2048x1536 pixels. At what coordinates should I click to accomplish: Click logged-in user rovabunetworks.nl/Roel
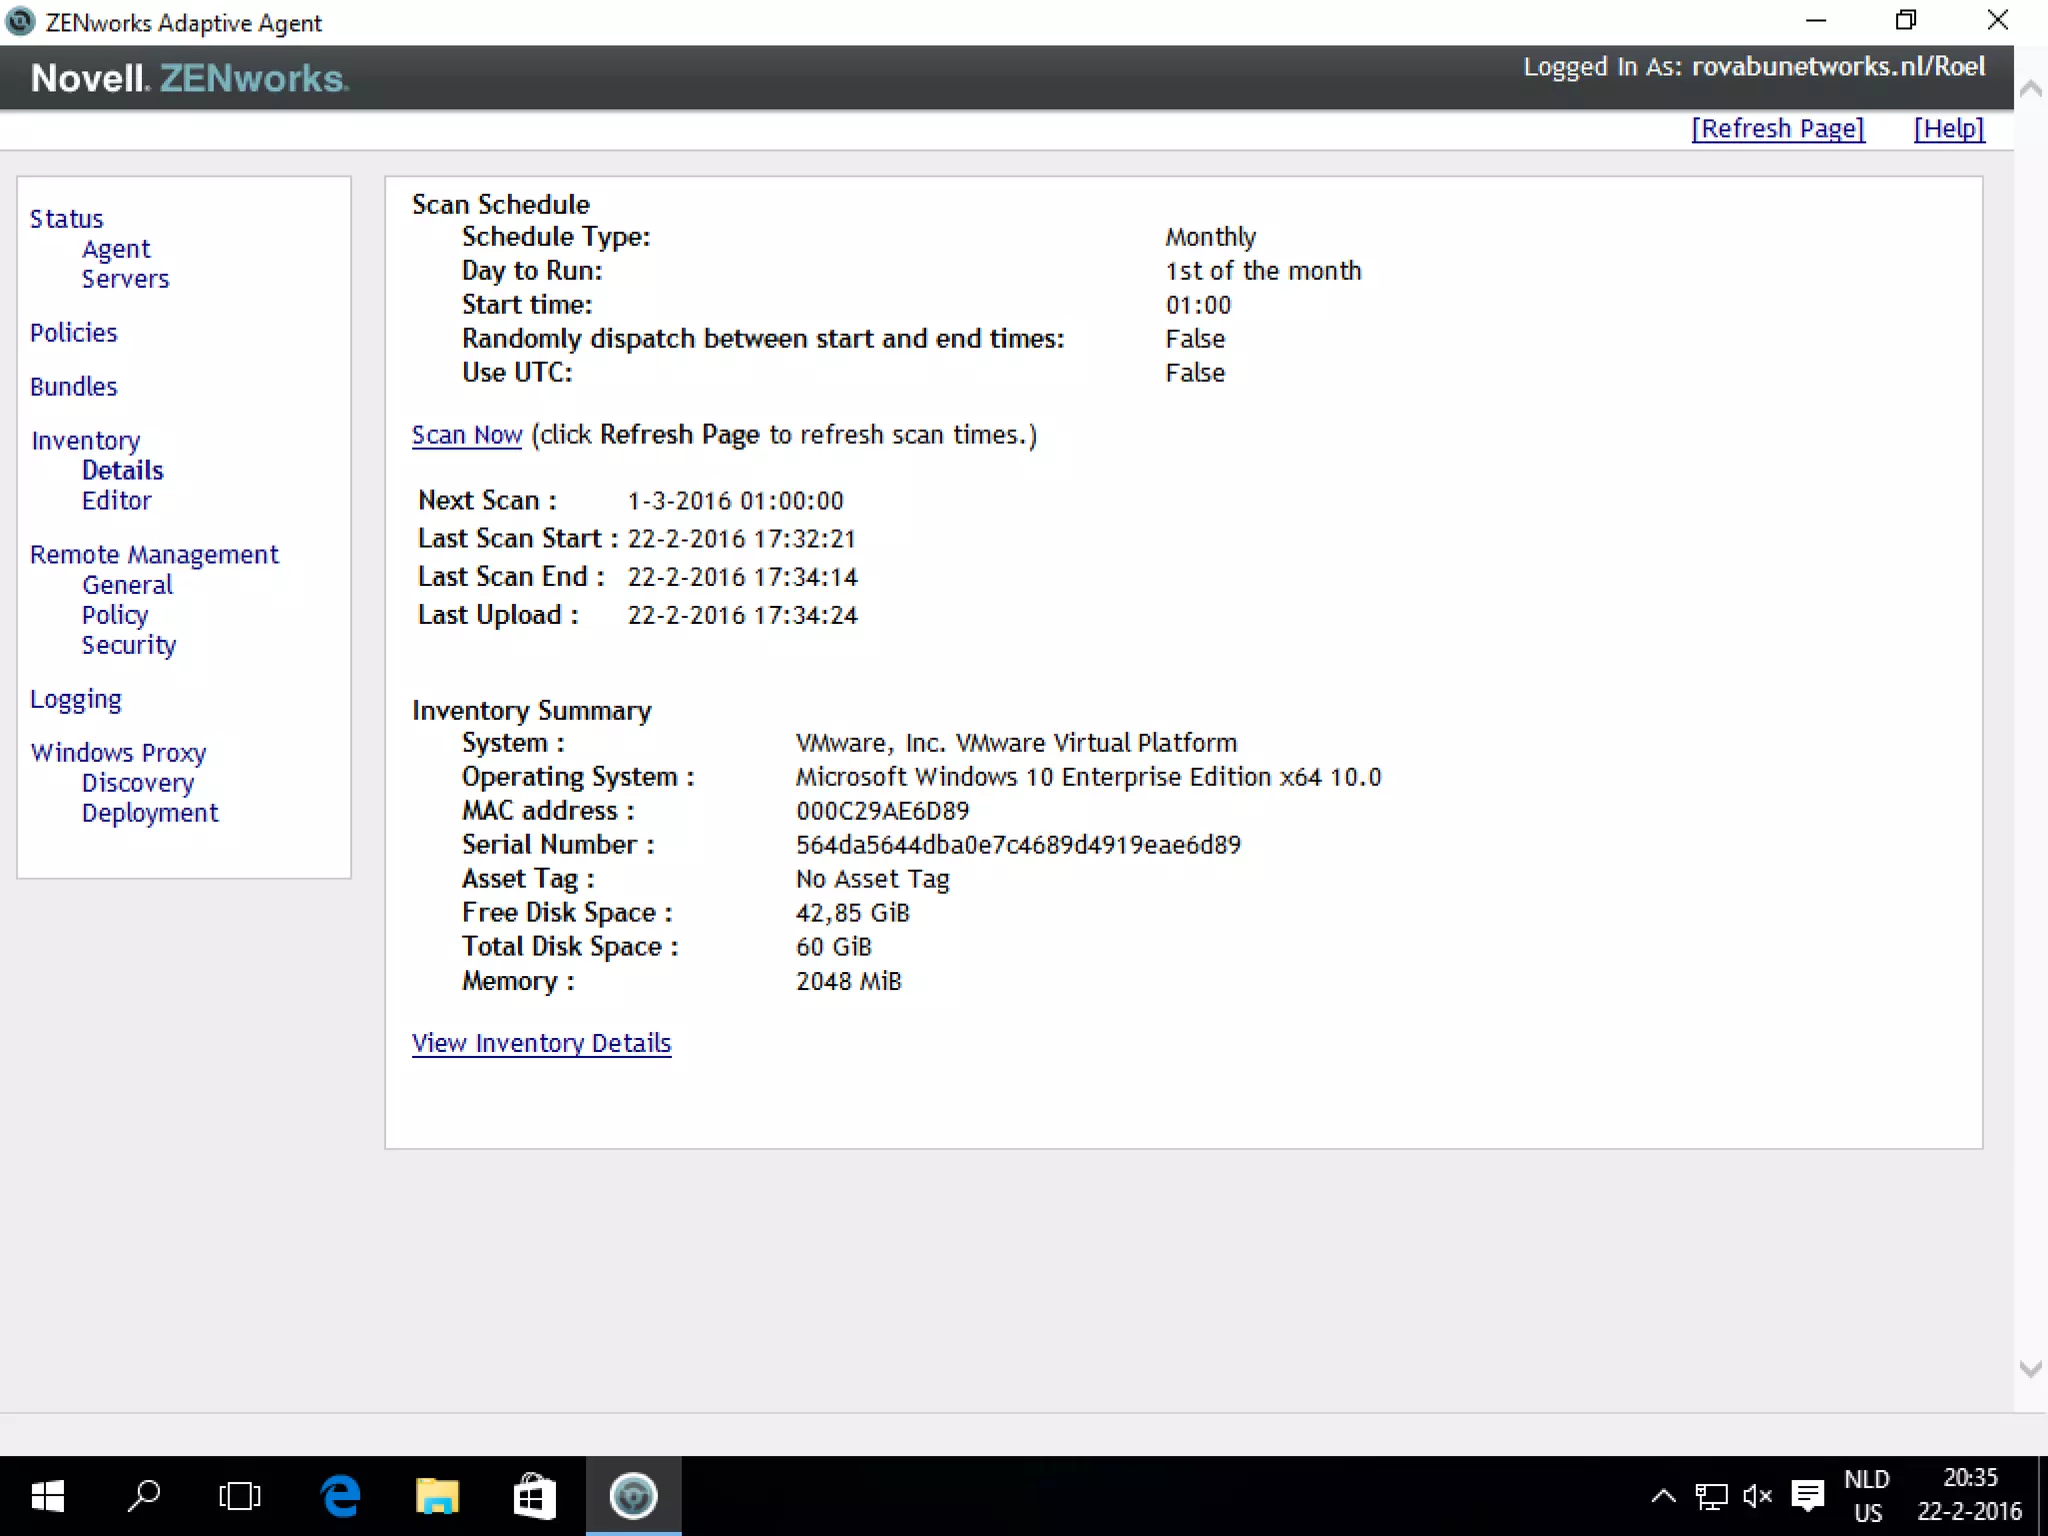coord(1838,67)
